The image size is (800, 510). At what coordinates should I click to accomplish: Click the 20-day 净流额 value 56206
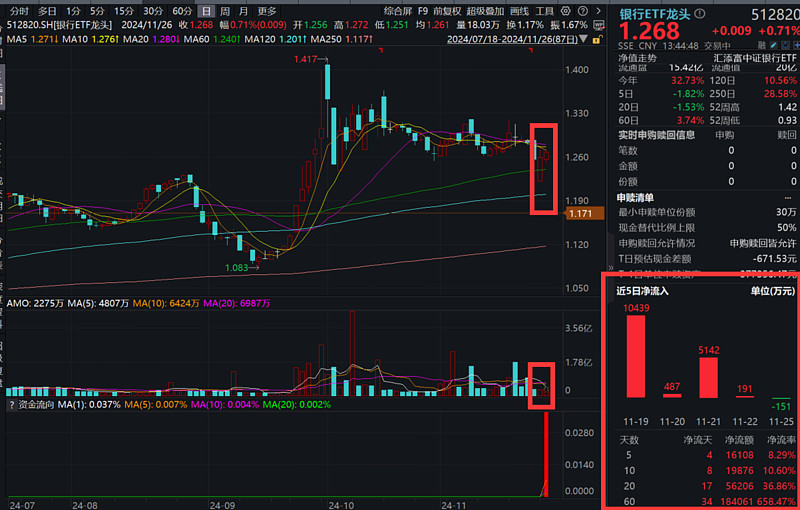739,486
